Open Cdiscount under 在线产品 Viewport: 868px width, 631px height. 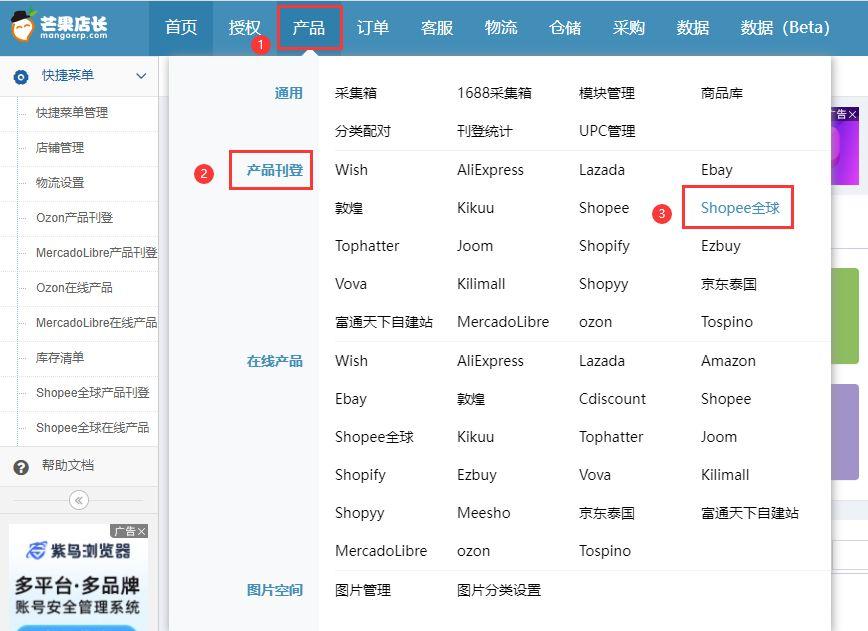click(612, 399)
